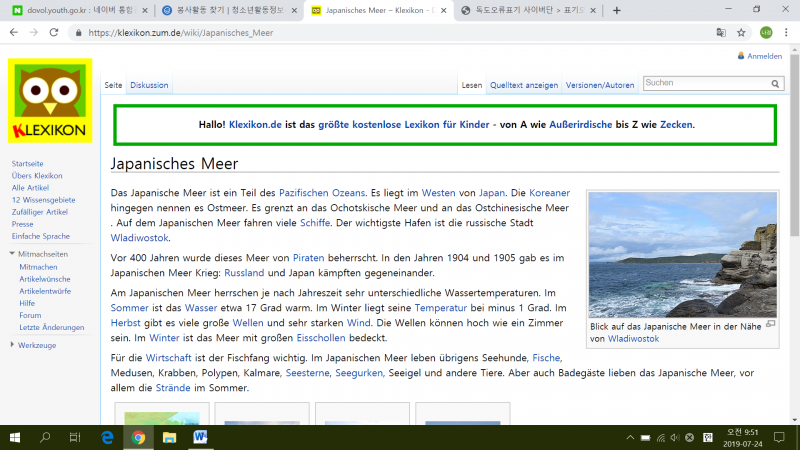Open Microsoft Edge from the taskbar
This screenshot has height=450, width=800.
click(107, 437)
